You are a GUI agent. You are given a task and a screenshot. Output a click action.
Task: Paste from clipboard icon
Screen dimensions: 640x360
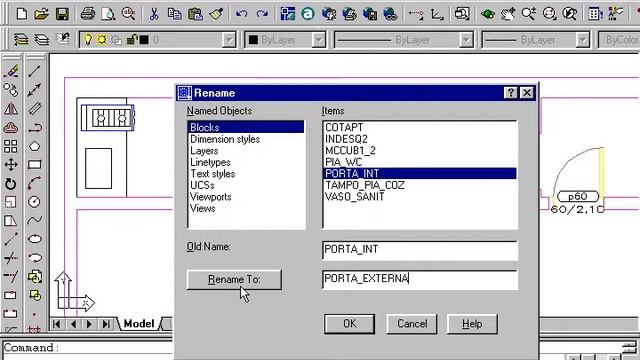click(196, 14)
